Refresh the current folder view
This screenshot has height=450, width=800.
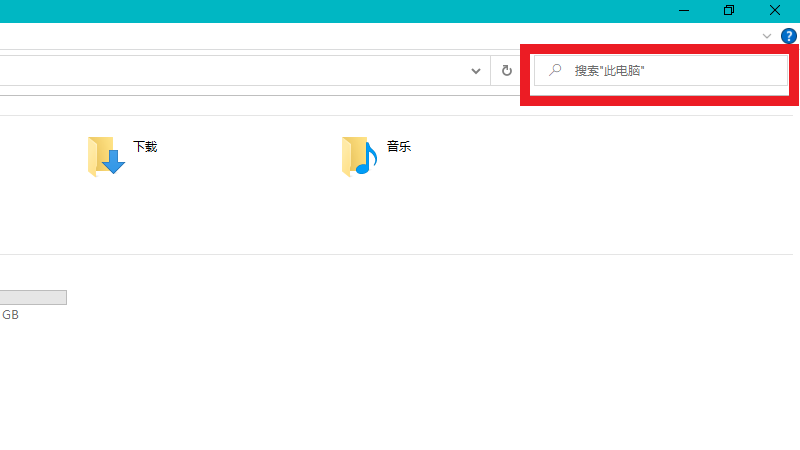click(507, 71)
